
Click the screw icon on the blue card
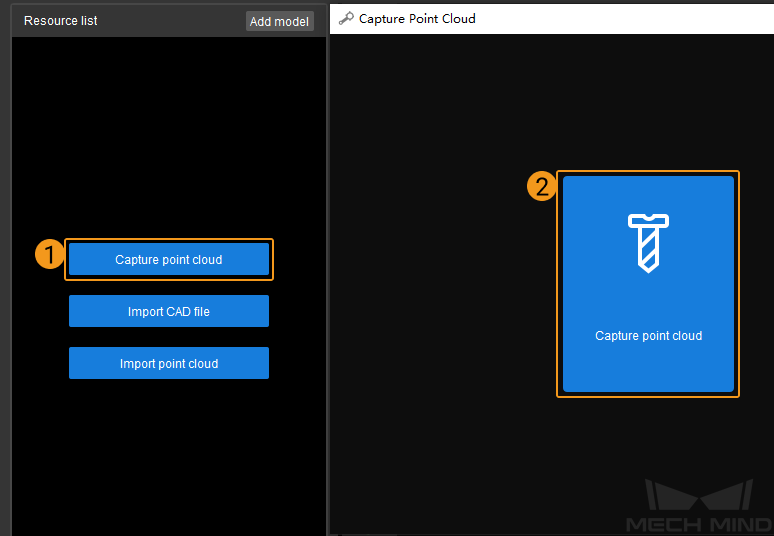click(648, 241)
